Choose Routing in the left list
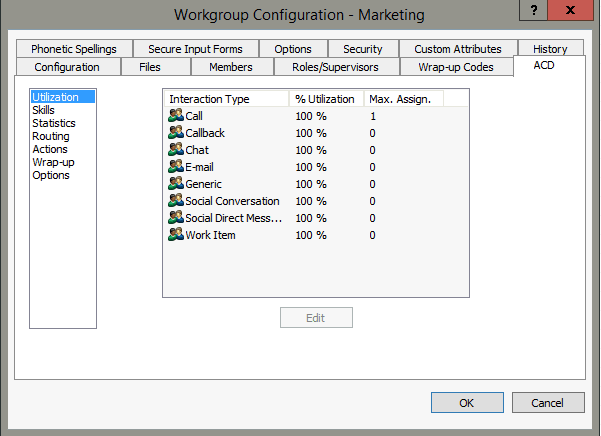601x436 pixels. pyautogui.click(x=50, y=136)
